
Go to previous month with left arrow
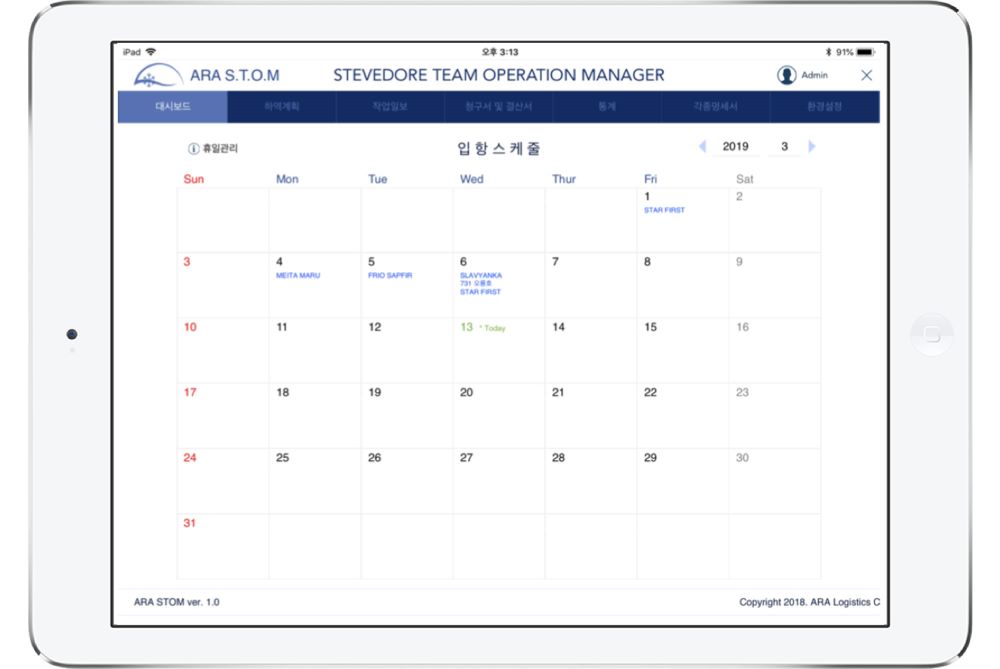[702, 146]
